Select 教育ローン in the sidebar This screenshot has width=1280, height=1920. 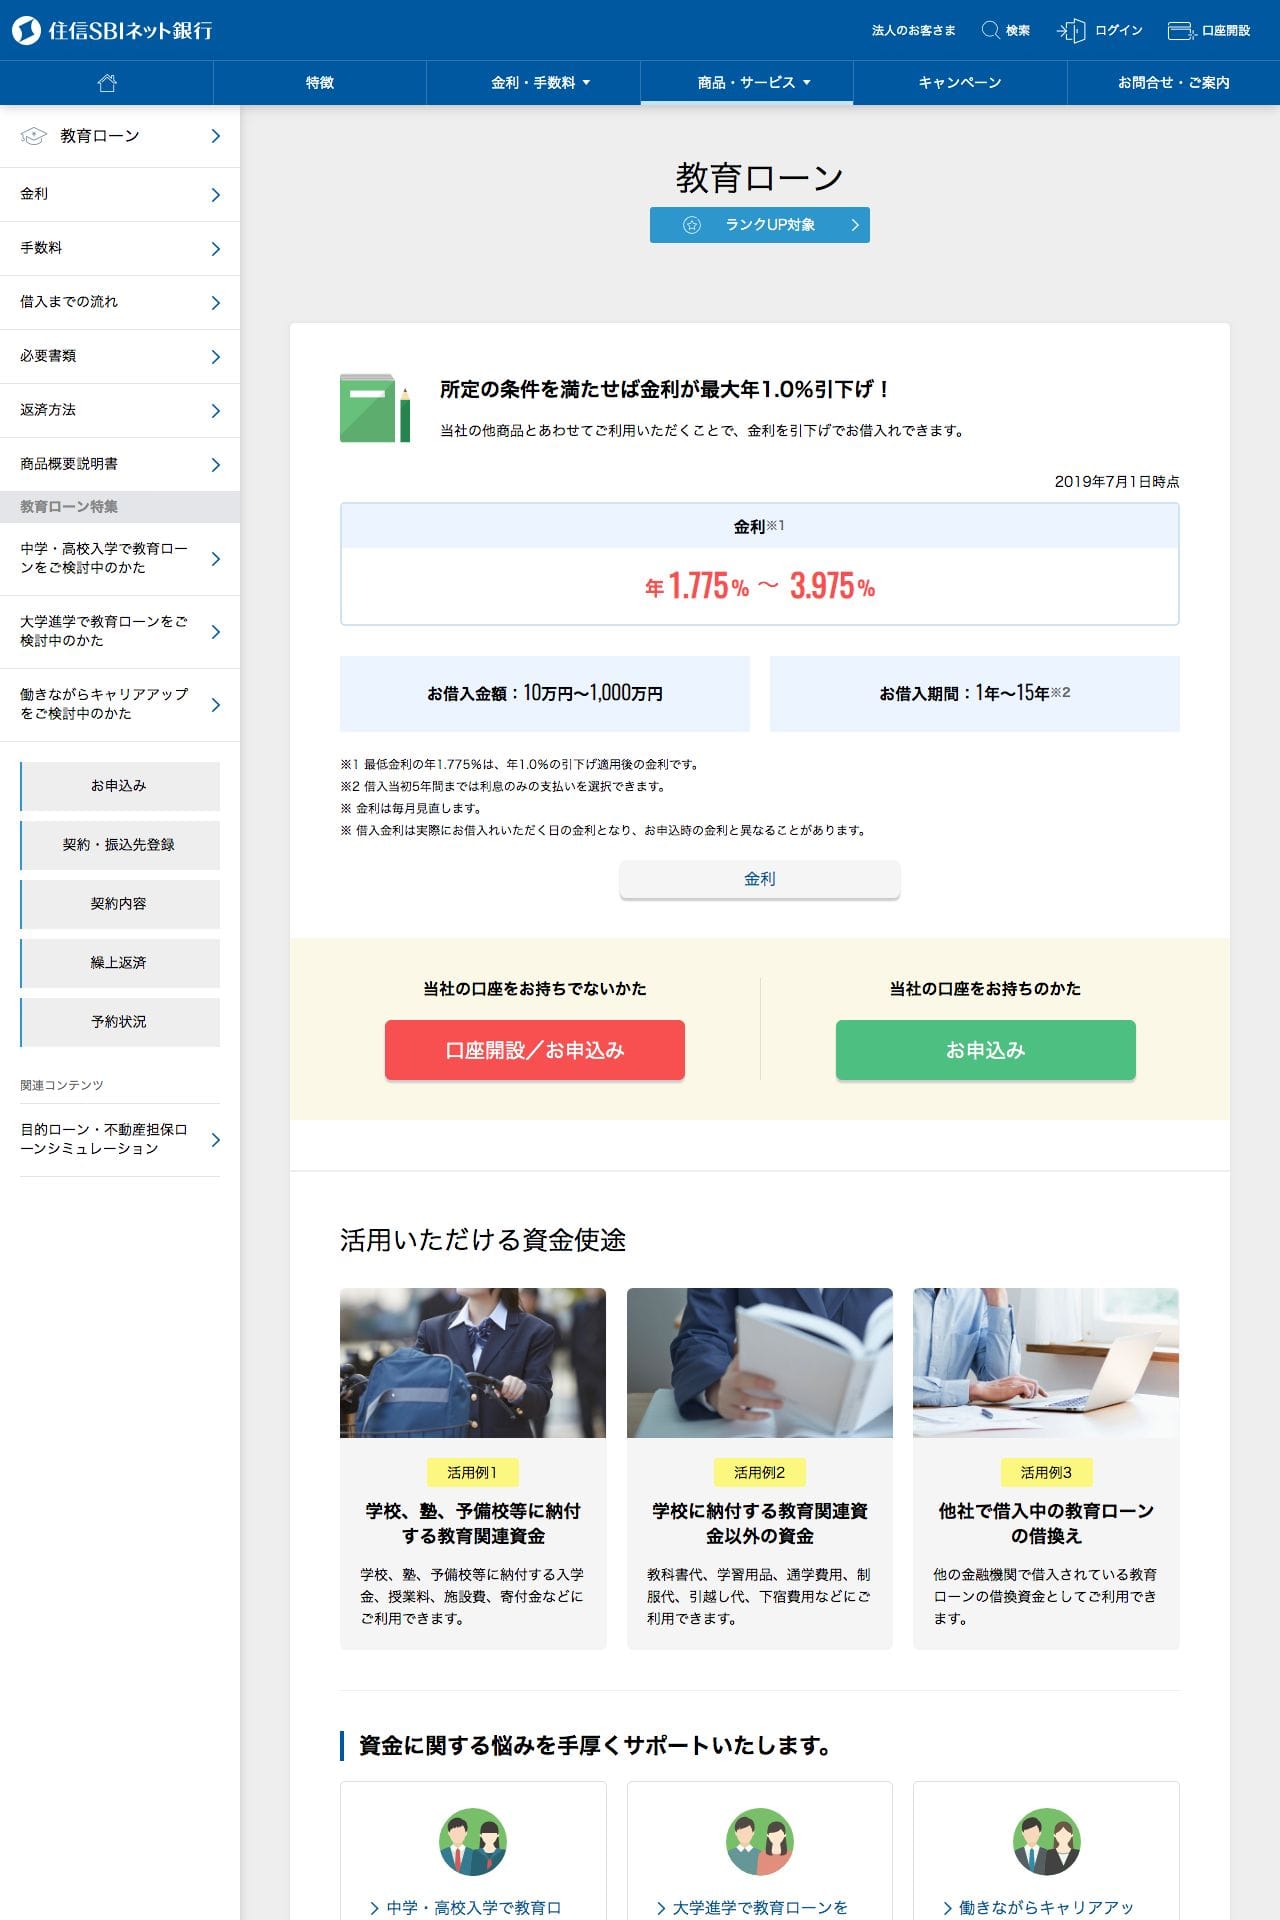(120, 136)
